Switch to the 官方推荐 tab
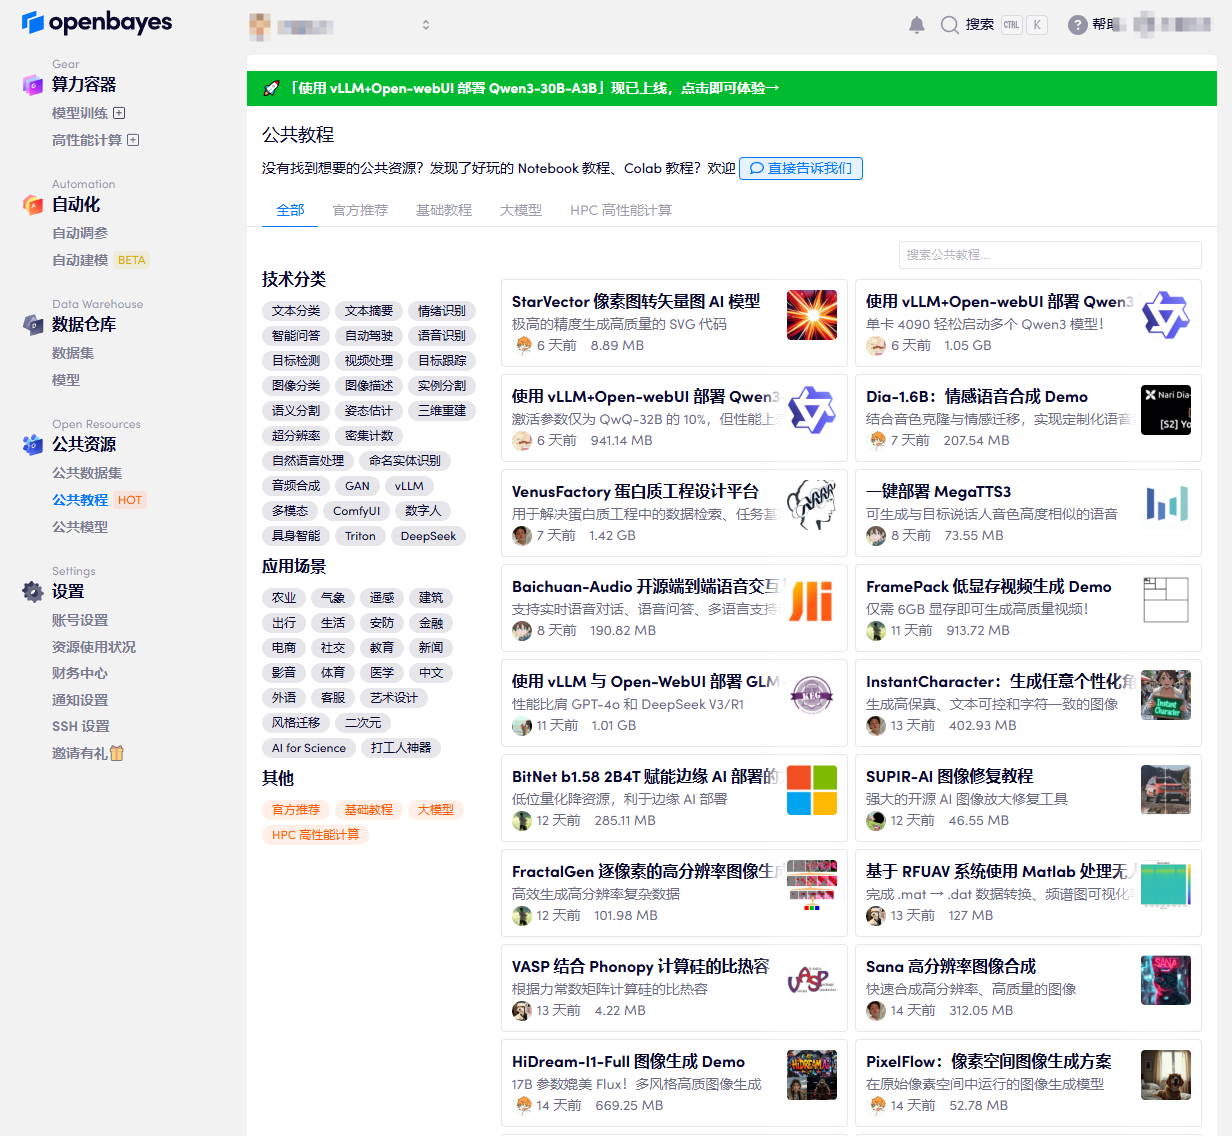The height and width of the screenshot is (1136, 1232). [360, 210]
